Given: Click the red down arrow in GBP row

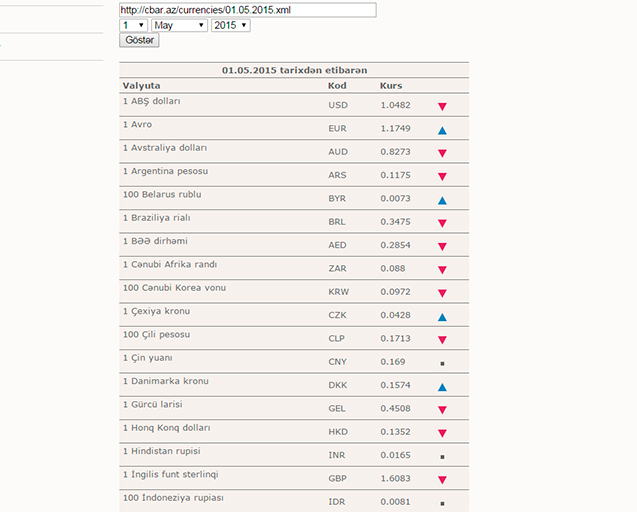Looking at the screenshot, I should tap(442, 480).
